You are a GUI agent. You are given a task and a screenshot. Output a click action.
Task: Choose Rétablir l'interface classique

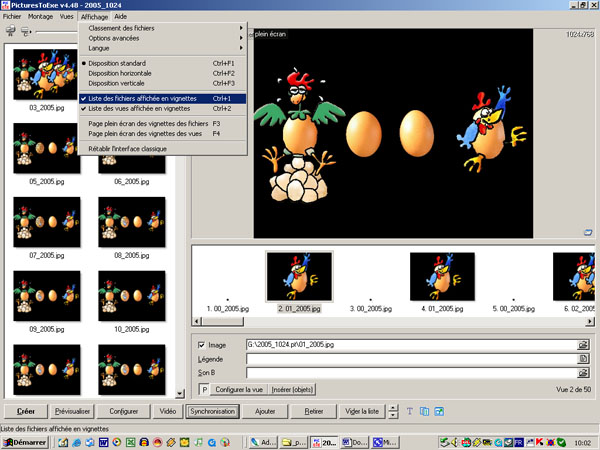[x=162, y=149]
